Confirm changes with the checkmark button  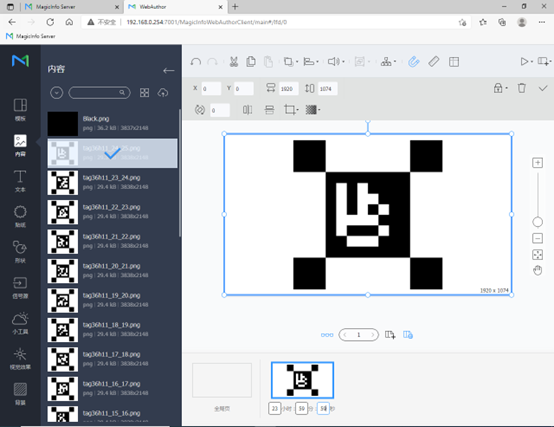tap(543, 88)
